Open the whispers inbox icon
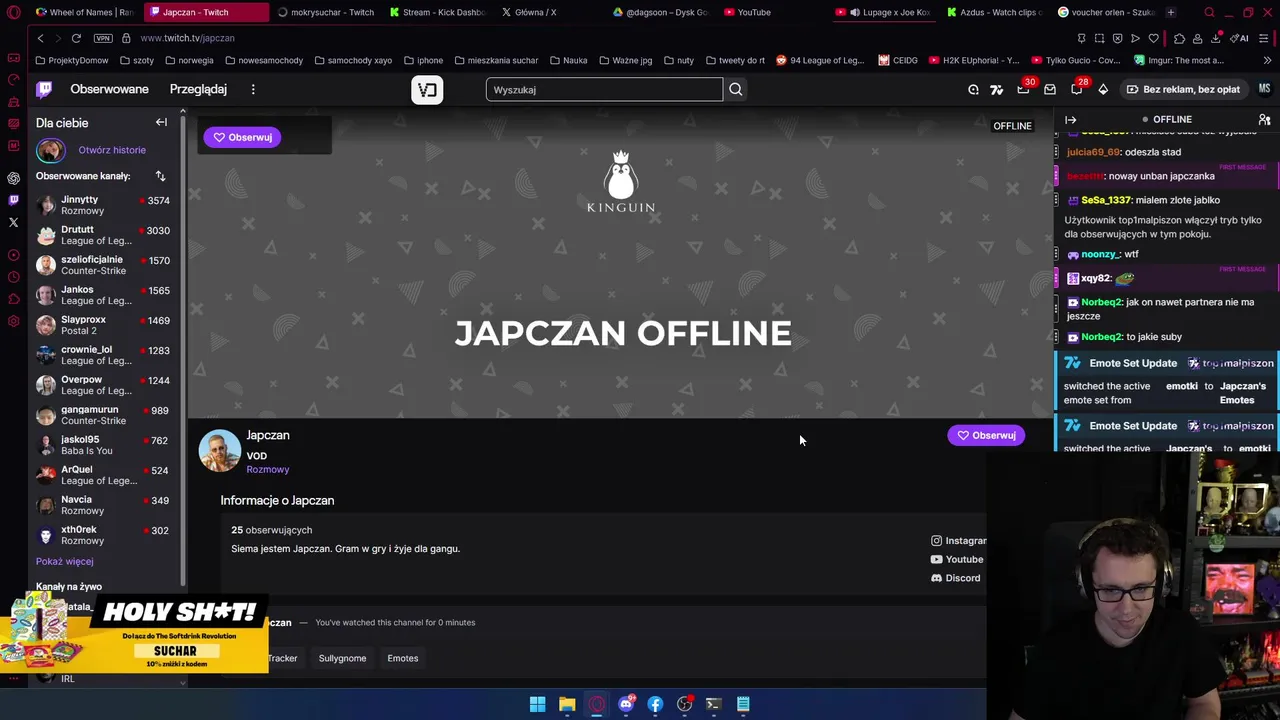 pyautogui.click(x=1050, y=89)
